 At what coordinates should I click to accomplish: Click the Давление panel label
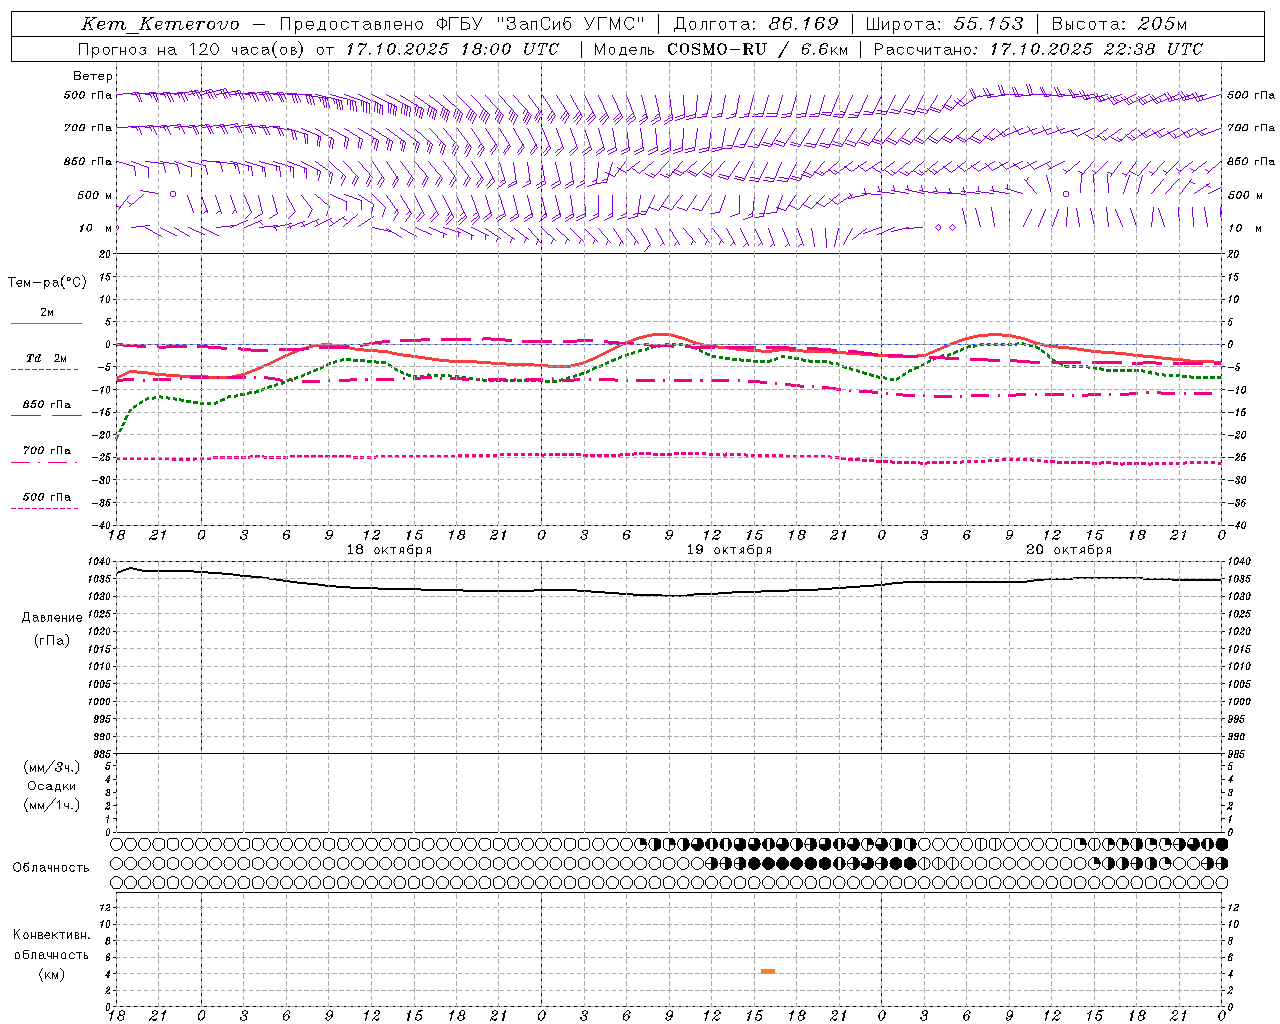coord(52,618)
